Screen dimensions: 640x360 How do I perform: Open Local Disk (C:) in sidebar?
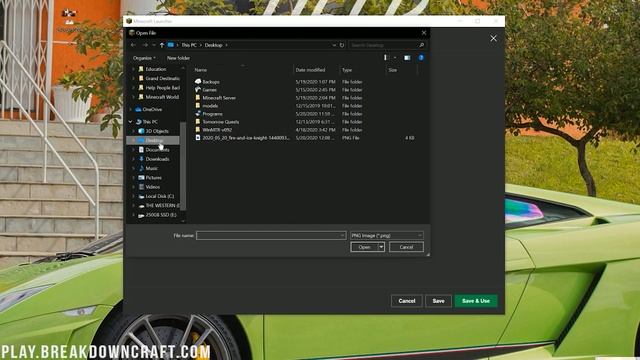click(159, 196)
